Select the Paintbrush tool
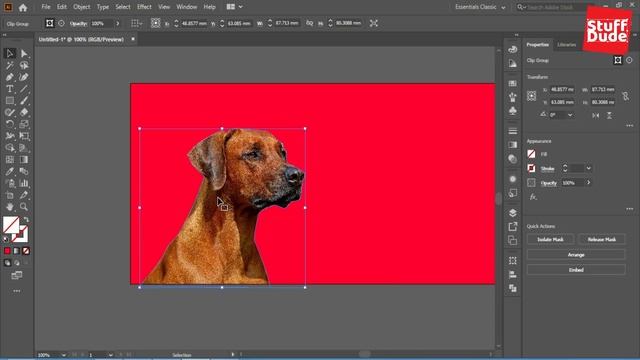This screenshot has height=360, width=640. (x=24, y=101)
